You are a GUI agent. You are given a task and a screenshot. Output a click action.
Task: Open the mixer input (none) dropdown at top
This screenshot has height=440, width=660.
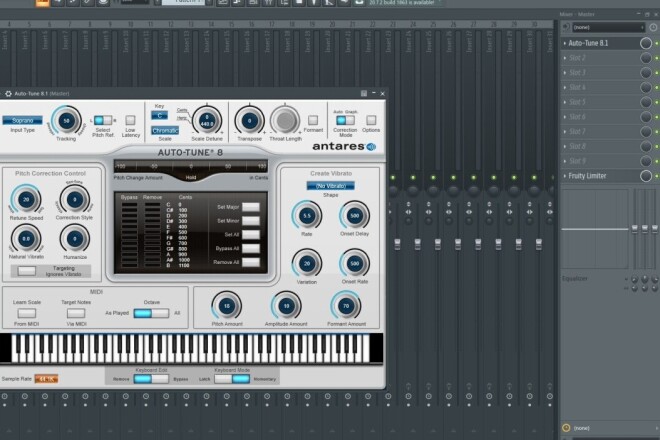609,27
